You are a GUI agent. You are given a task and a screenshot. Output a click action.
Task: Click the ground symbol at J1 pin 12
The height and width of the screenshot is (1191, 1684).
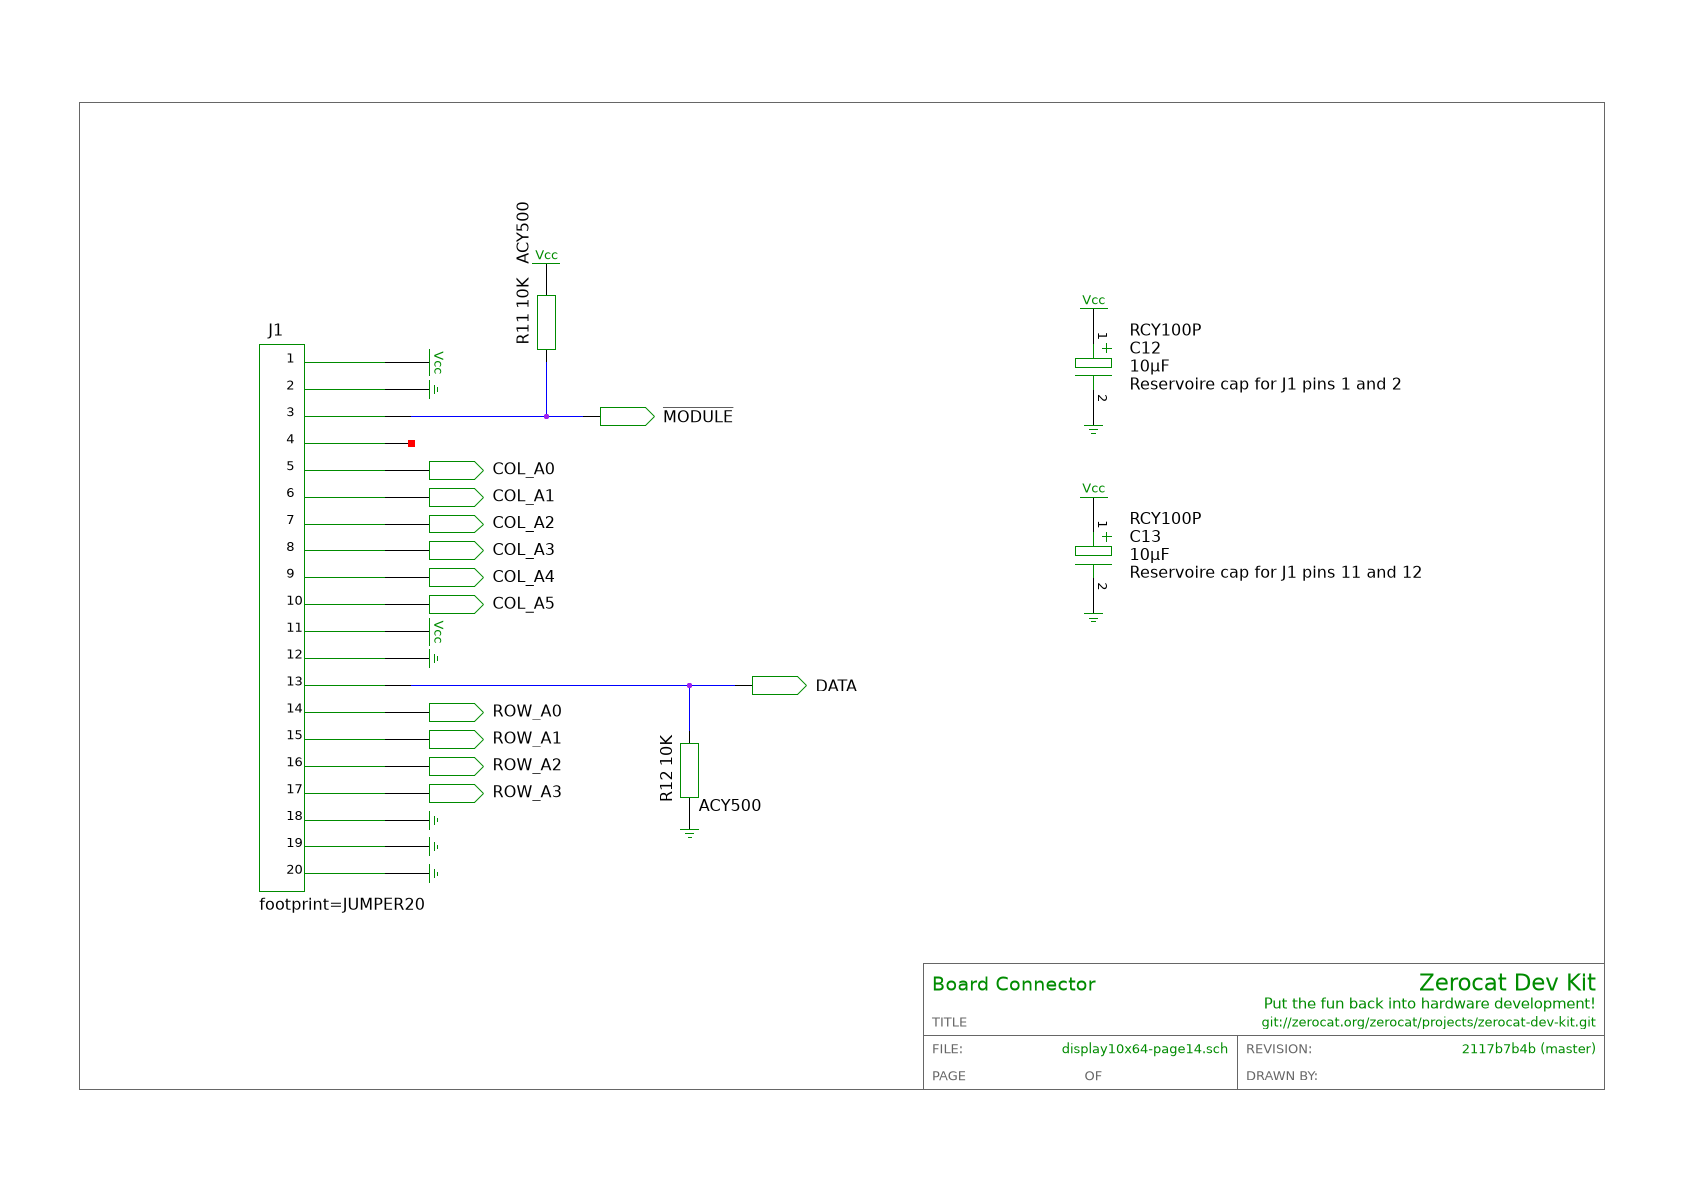coord(434,658)
